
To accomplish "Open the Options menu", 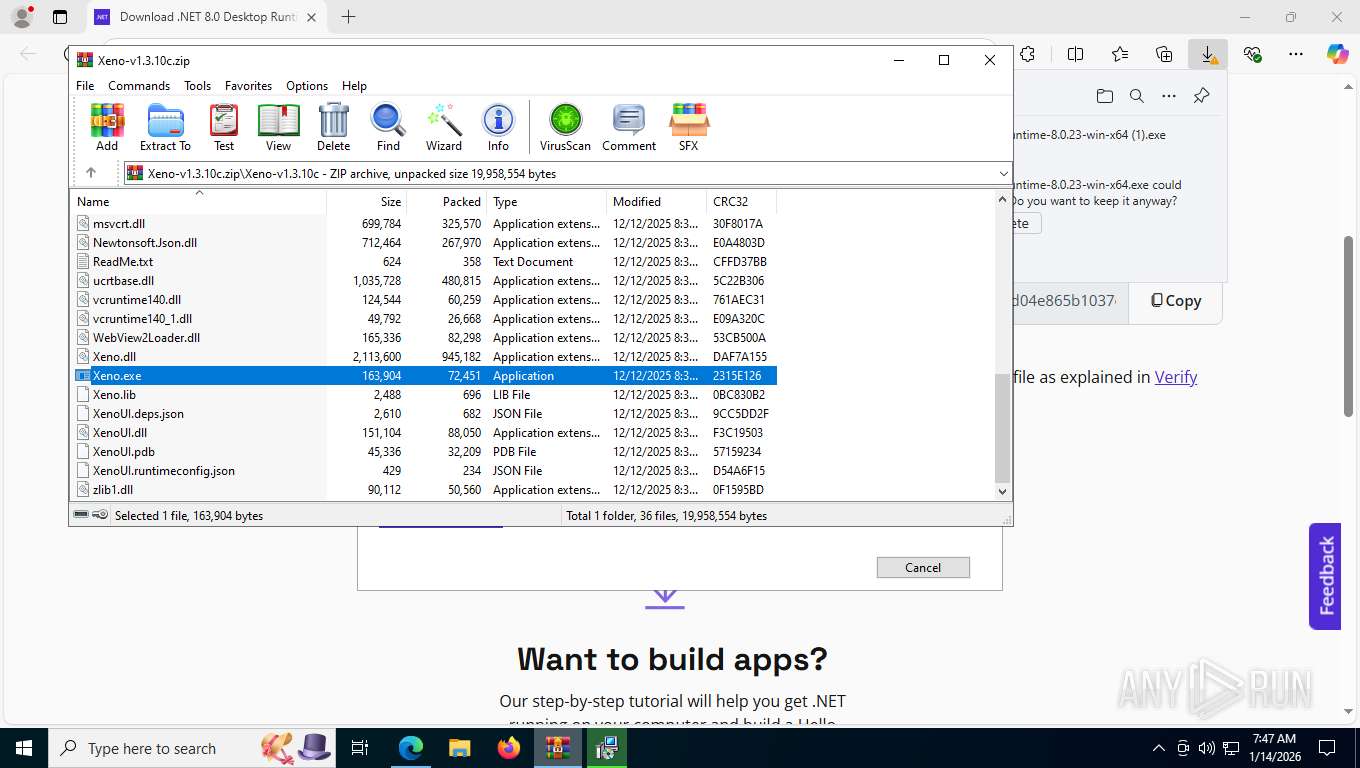I will point(307,86).
